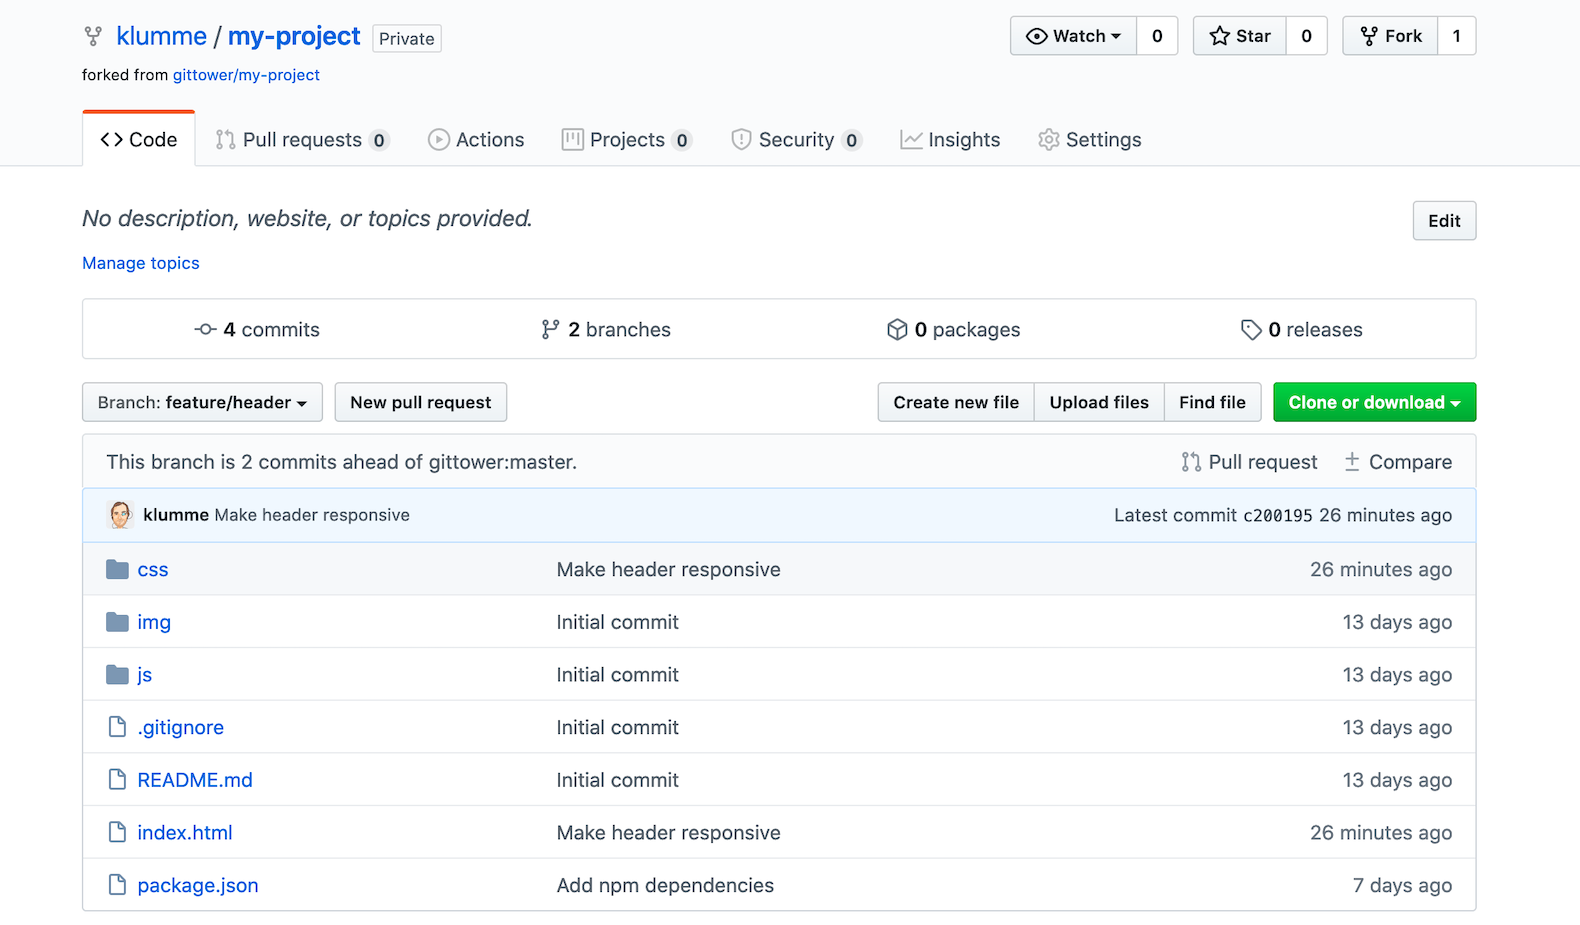Open the Clone or download dropdown

pos(1374,402)
